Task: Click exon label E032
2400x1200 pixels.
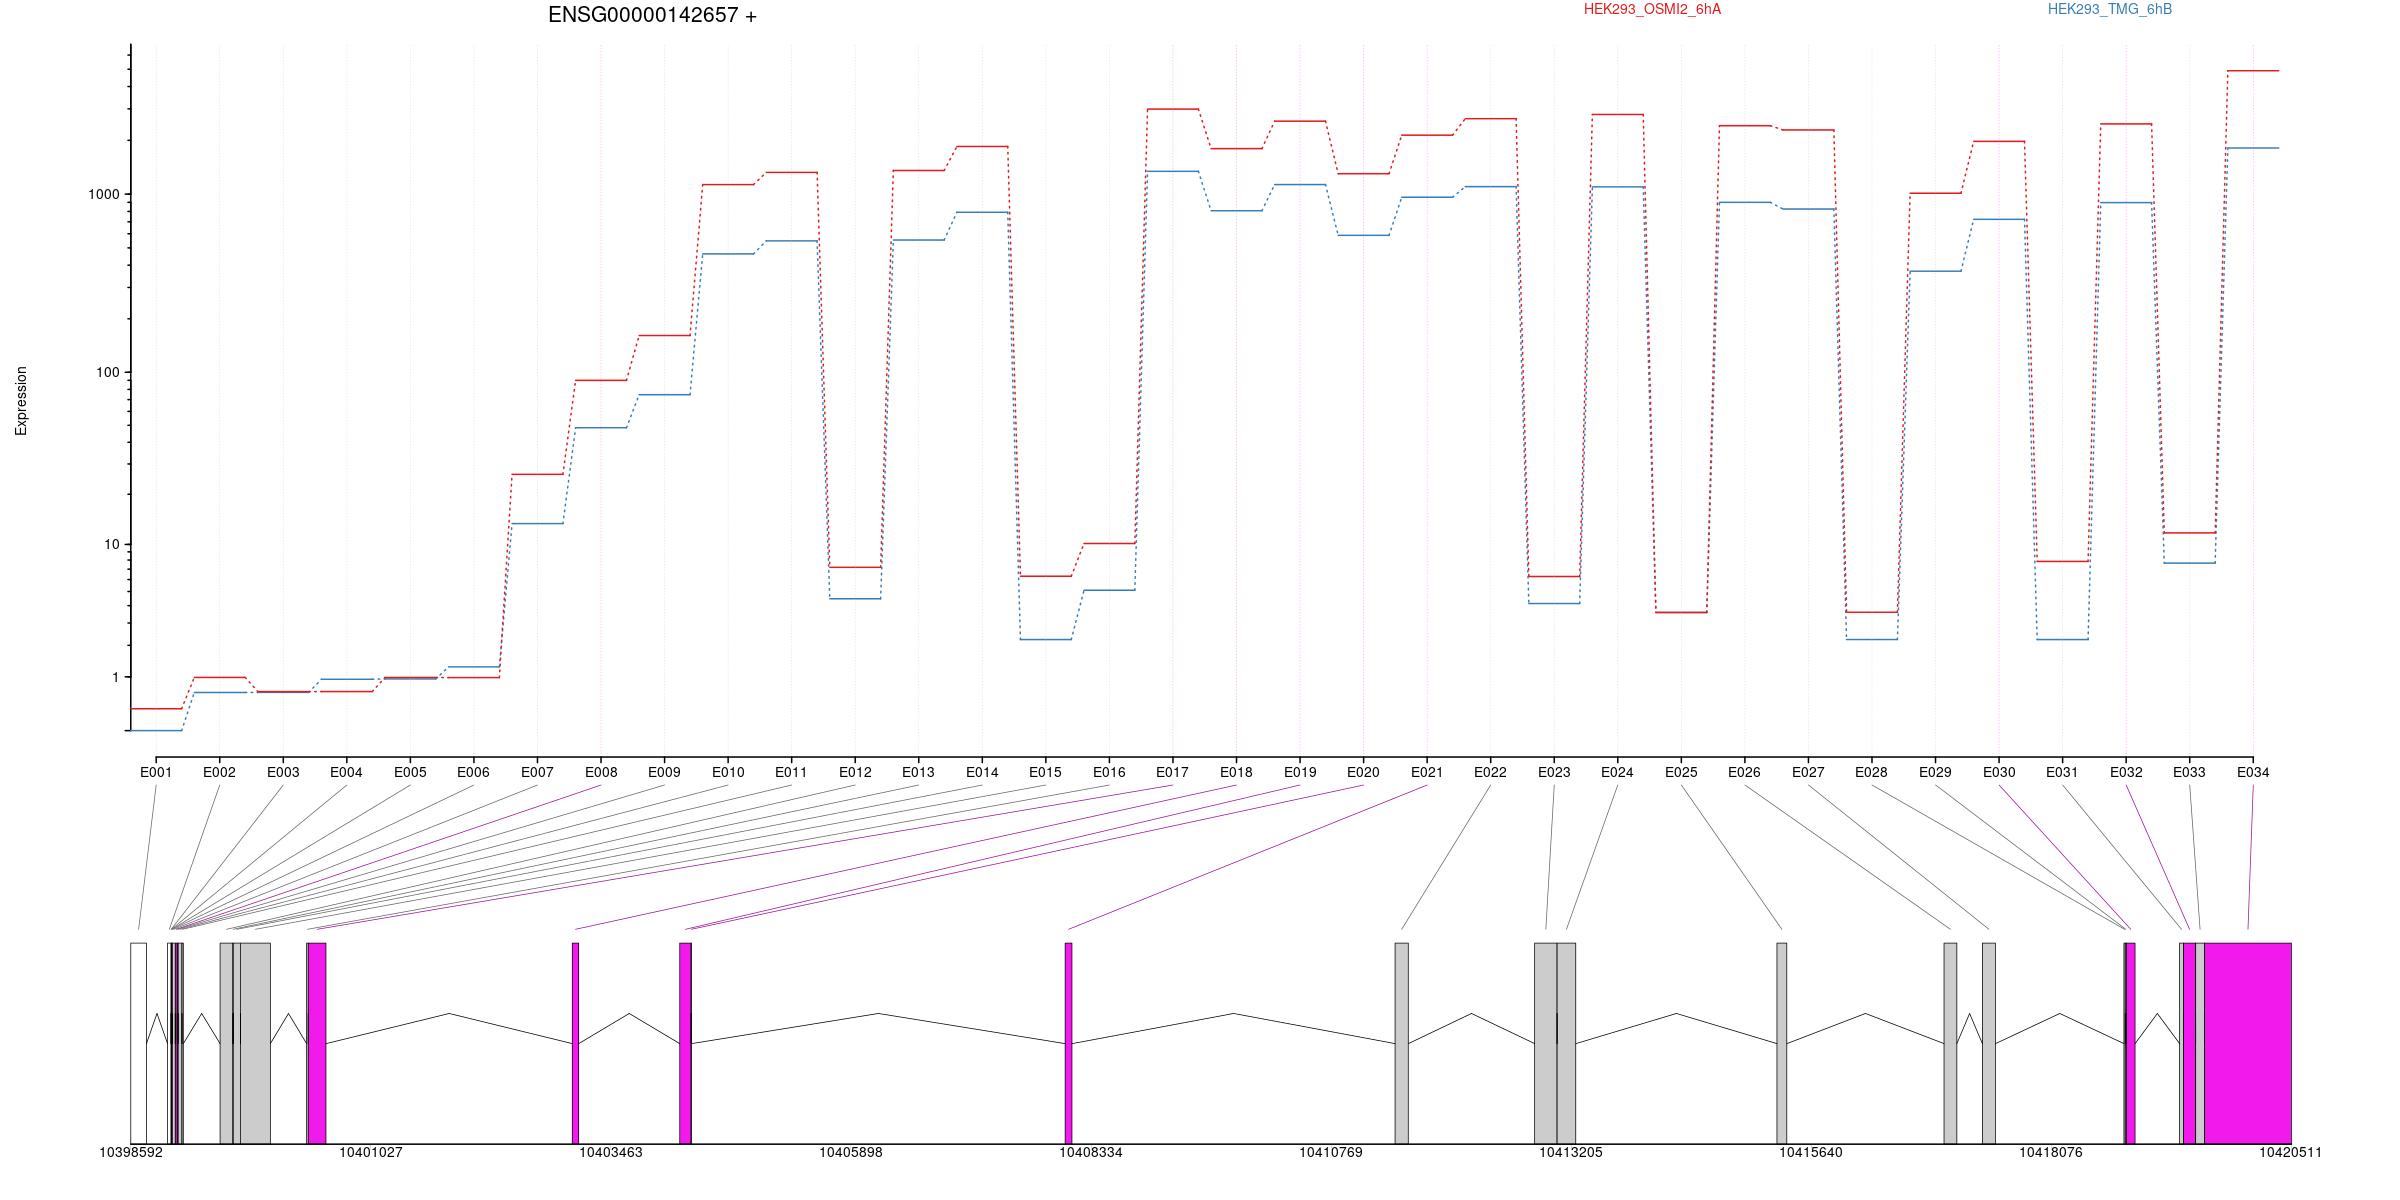Action: click(x=2126, y=772)
